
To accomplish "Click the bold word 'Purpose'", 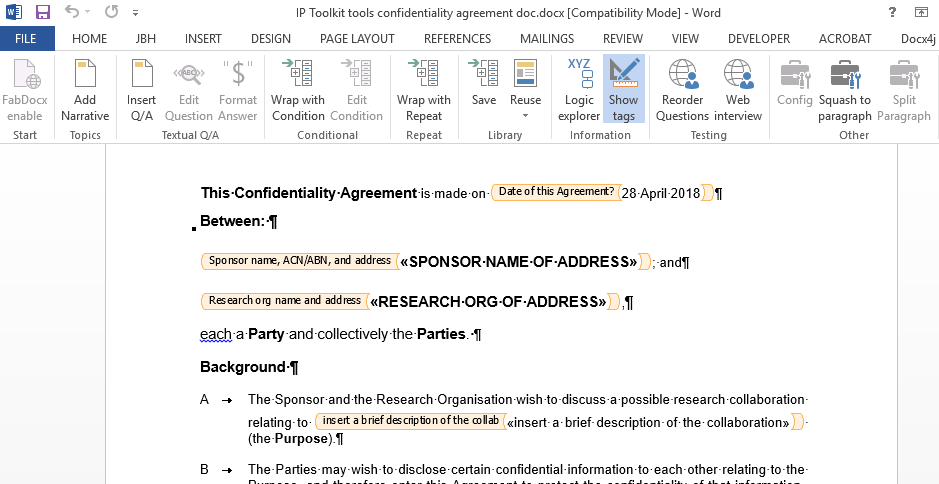I will click(302, 438).
